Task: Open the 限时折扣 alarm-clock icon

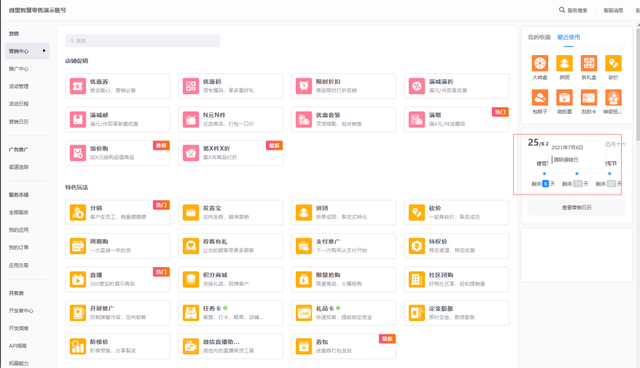Action: (304, 86)
